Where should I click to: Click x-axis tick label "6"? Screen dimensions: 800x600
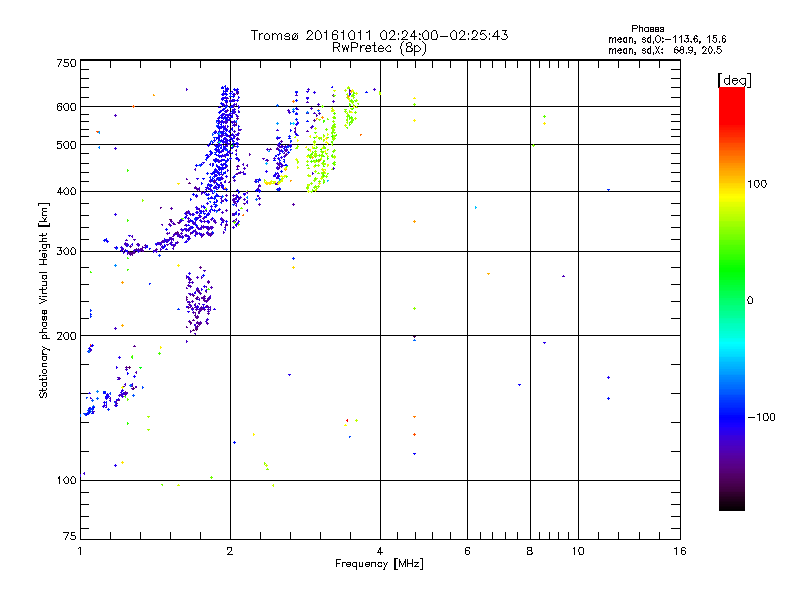pos(467,551)
